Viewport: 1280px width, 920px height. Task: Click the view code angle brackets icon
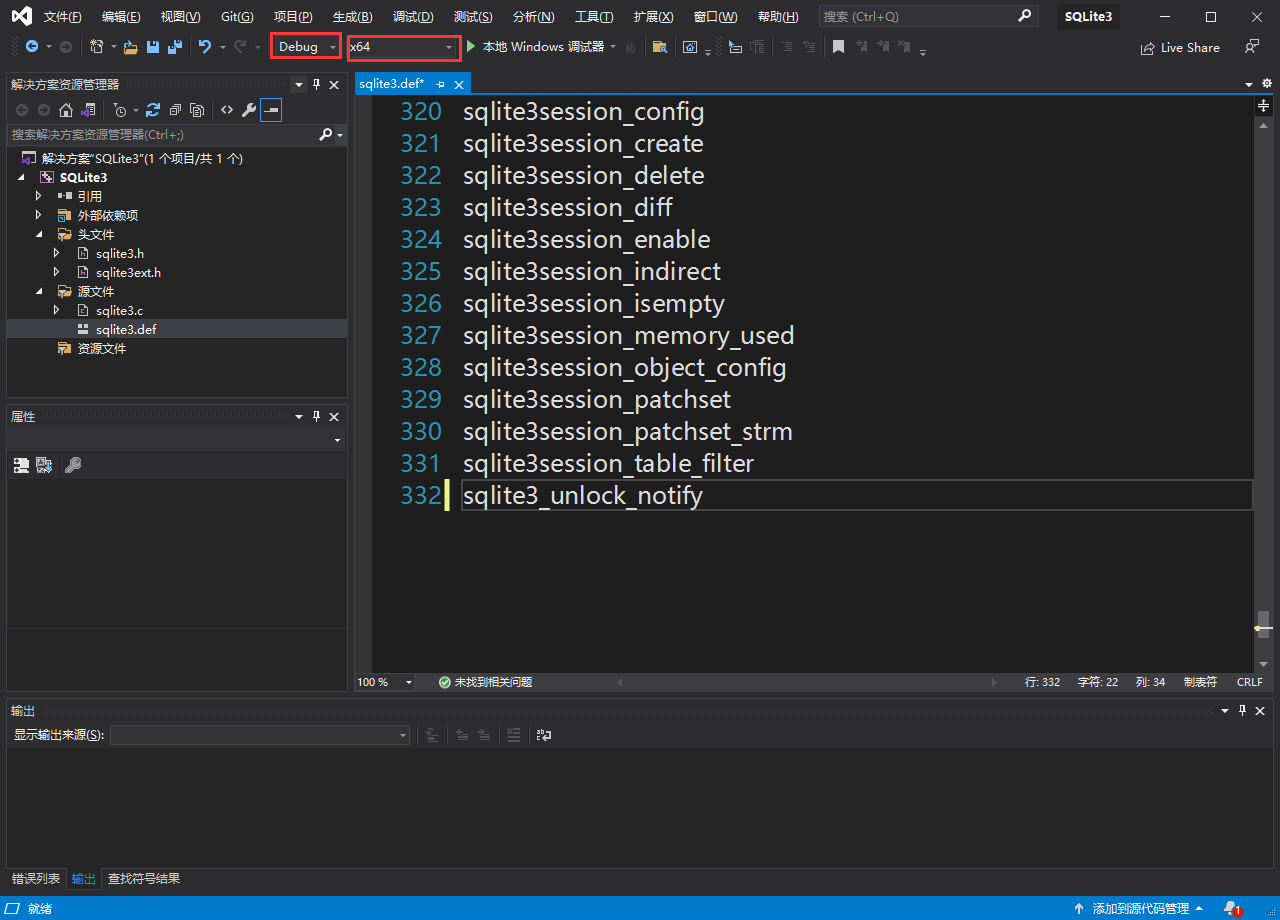point(227,110)
